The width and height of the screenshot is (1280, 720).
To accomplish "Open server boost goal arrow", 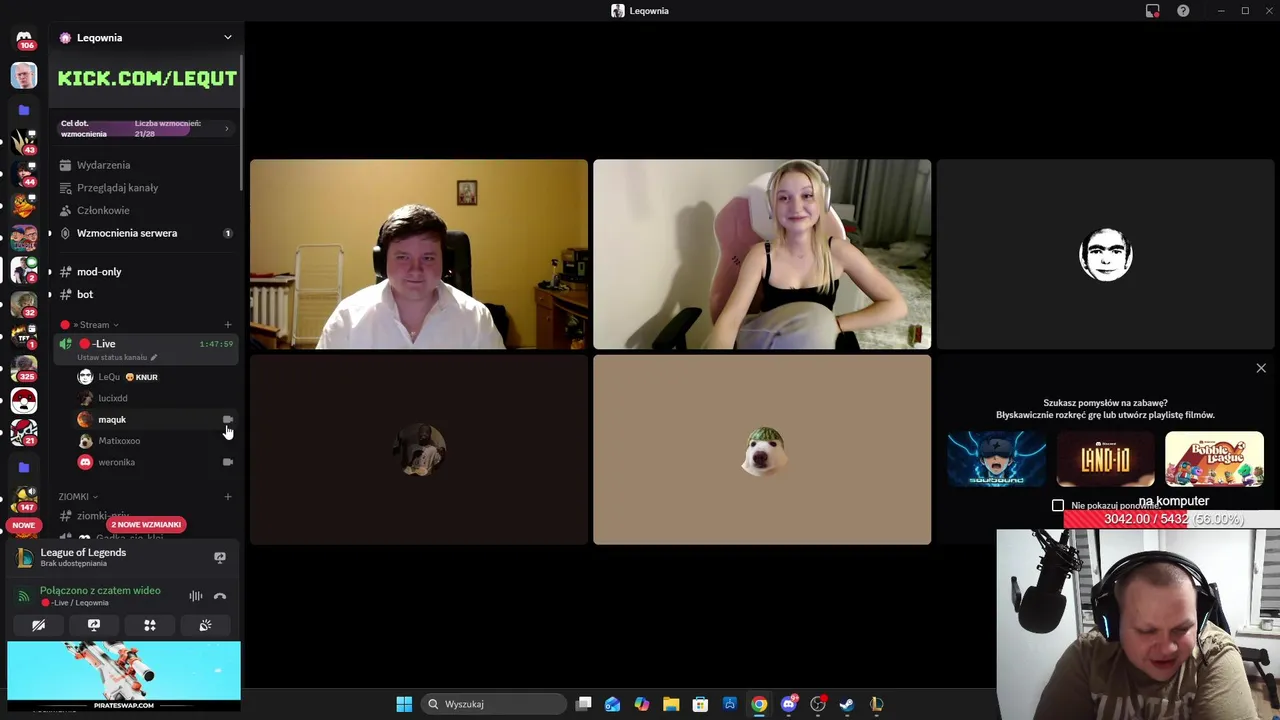I will 226,129.
